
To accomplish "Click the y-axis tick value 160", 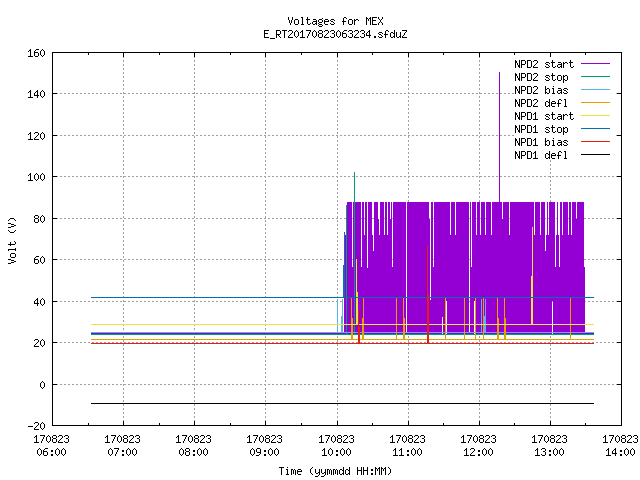I will 36,53.
